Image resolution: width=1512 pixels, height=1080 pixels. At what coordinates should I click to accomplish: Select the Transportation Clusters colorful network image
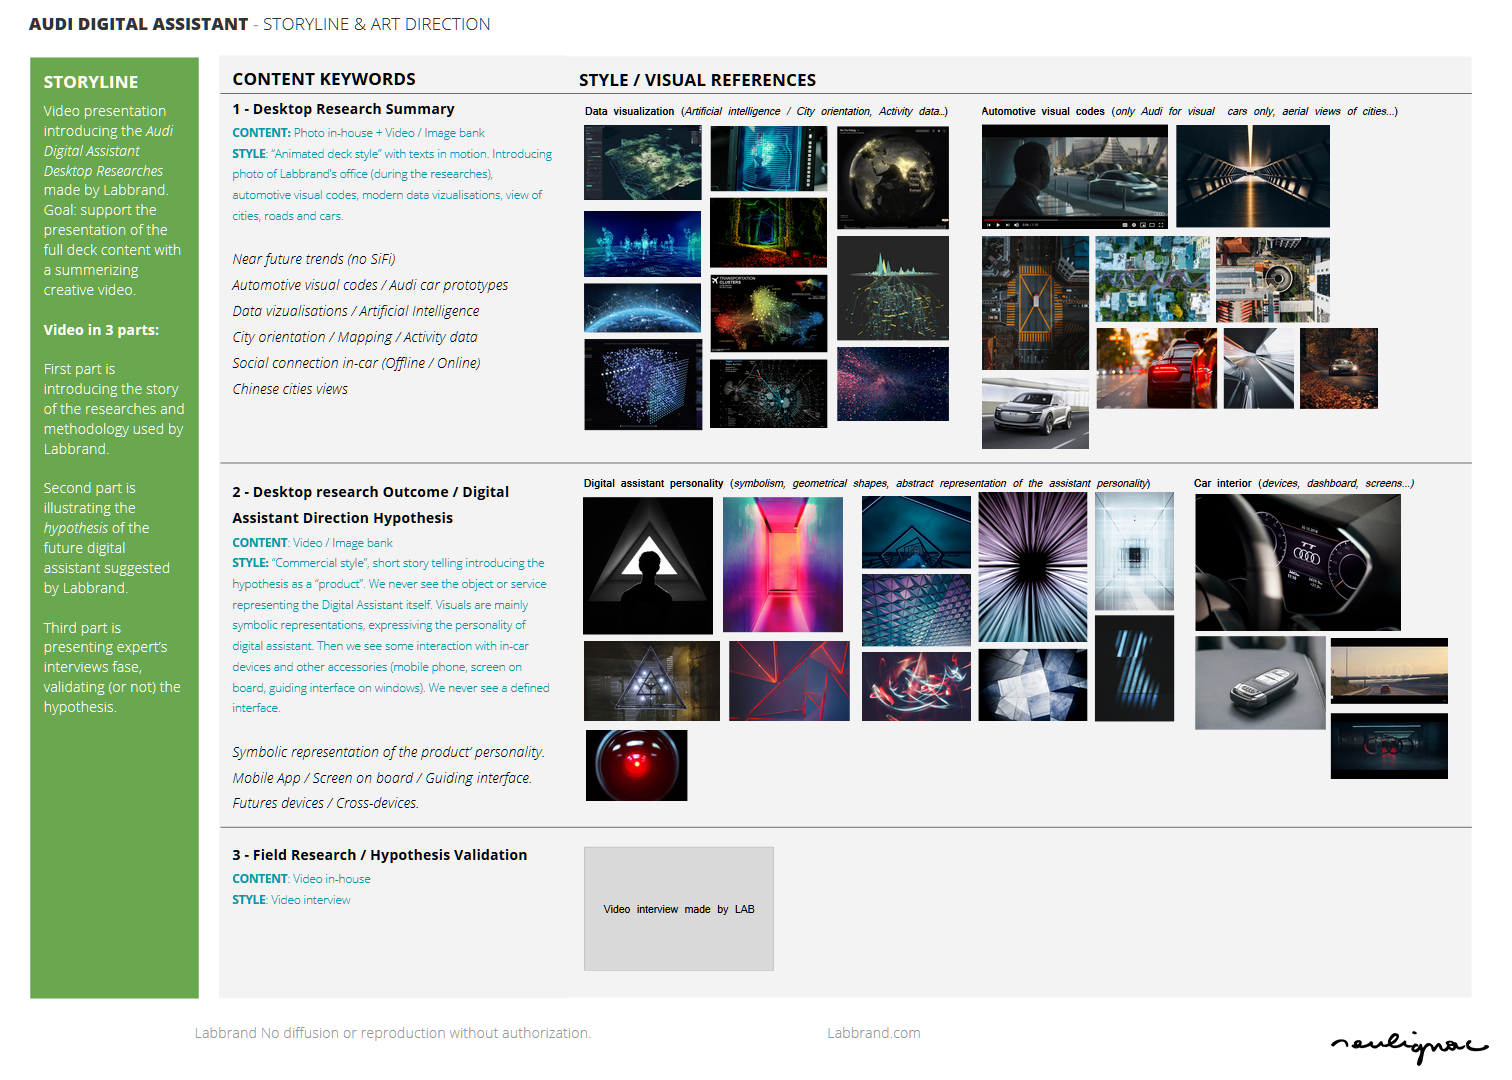(x=768, y=313)
